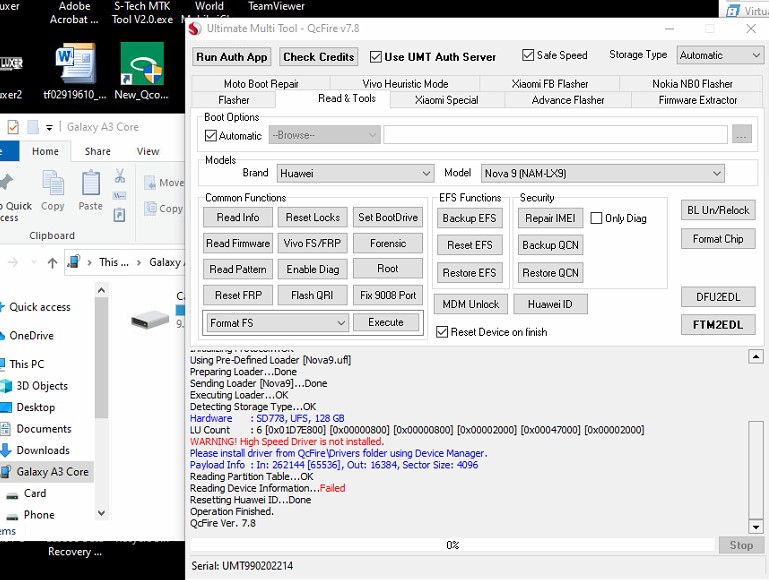Click the log scroll-up arrow
Image resolution: width=769 pixels, height=580 pixels.
tap(756, 356)
